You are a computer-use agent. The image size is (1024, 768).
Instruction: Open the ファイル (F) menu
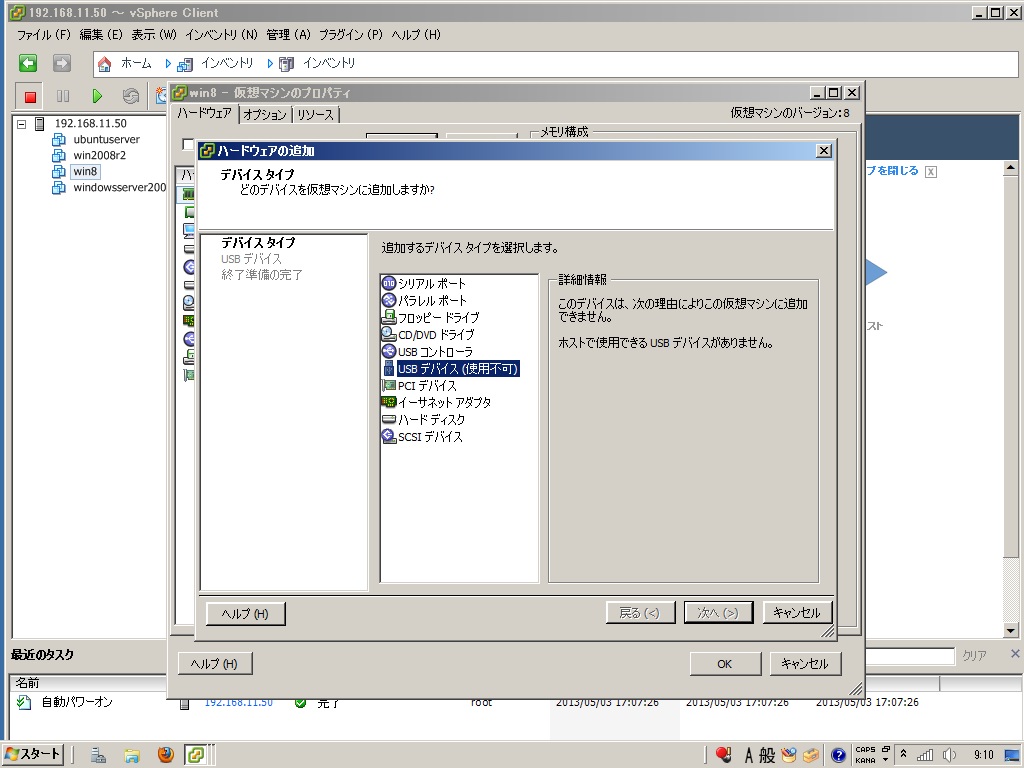[x=43, y=35]
